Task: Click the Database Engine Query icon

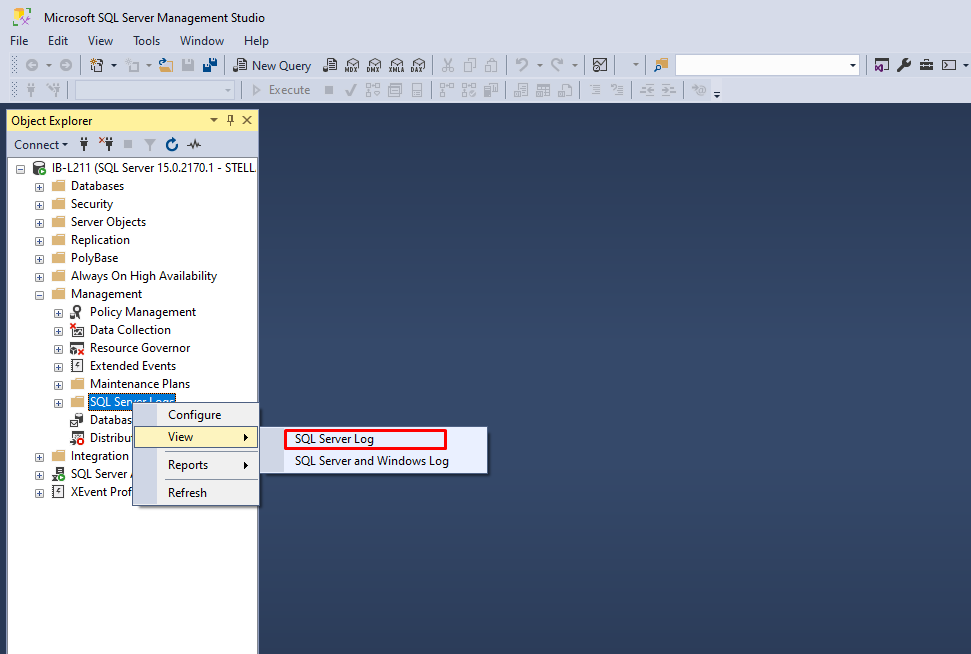Action: pos(330,65)
